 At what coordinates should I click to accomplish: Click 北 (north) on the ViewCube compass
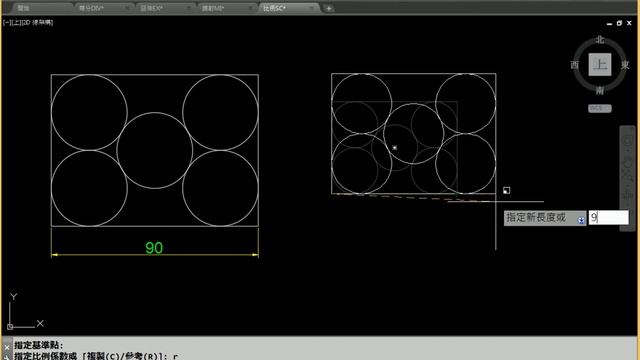[x=600, y=40]
